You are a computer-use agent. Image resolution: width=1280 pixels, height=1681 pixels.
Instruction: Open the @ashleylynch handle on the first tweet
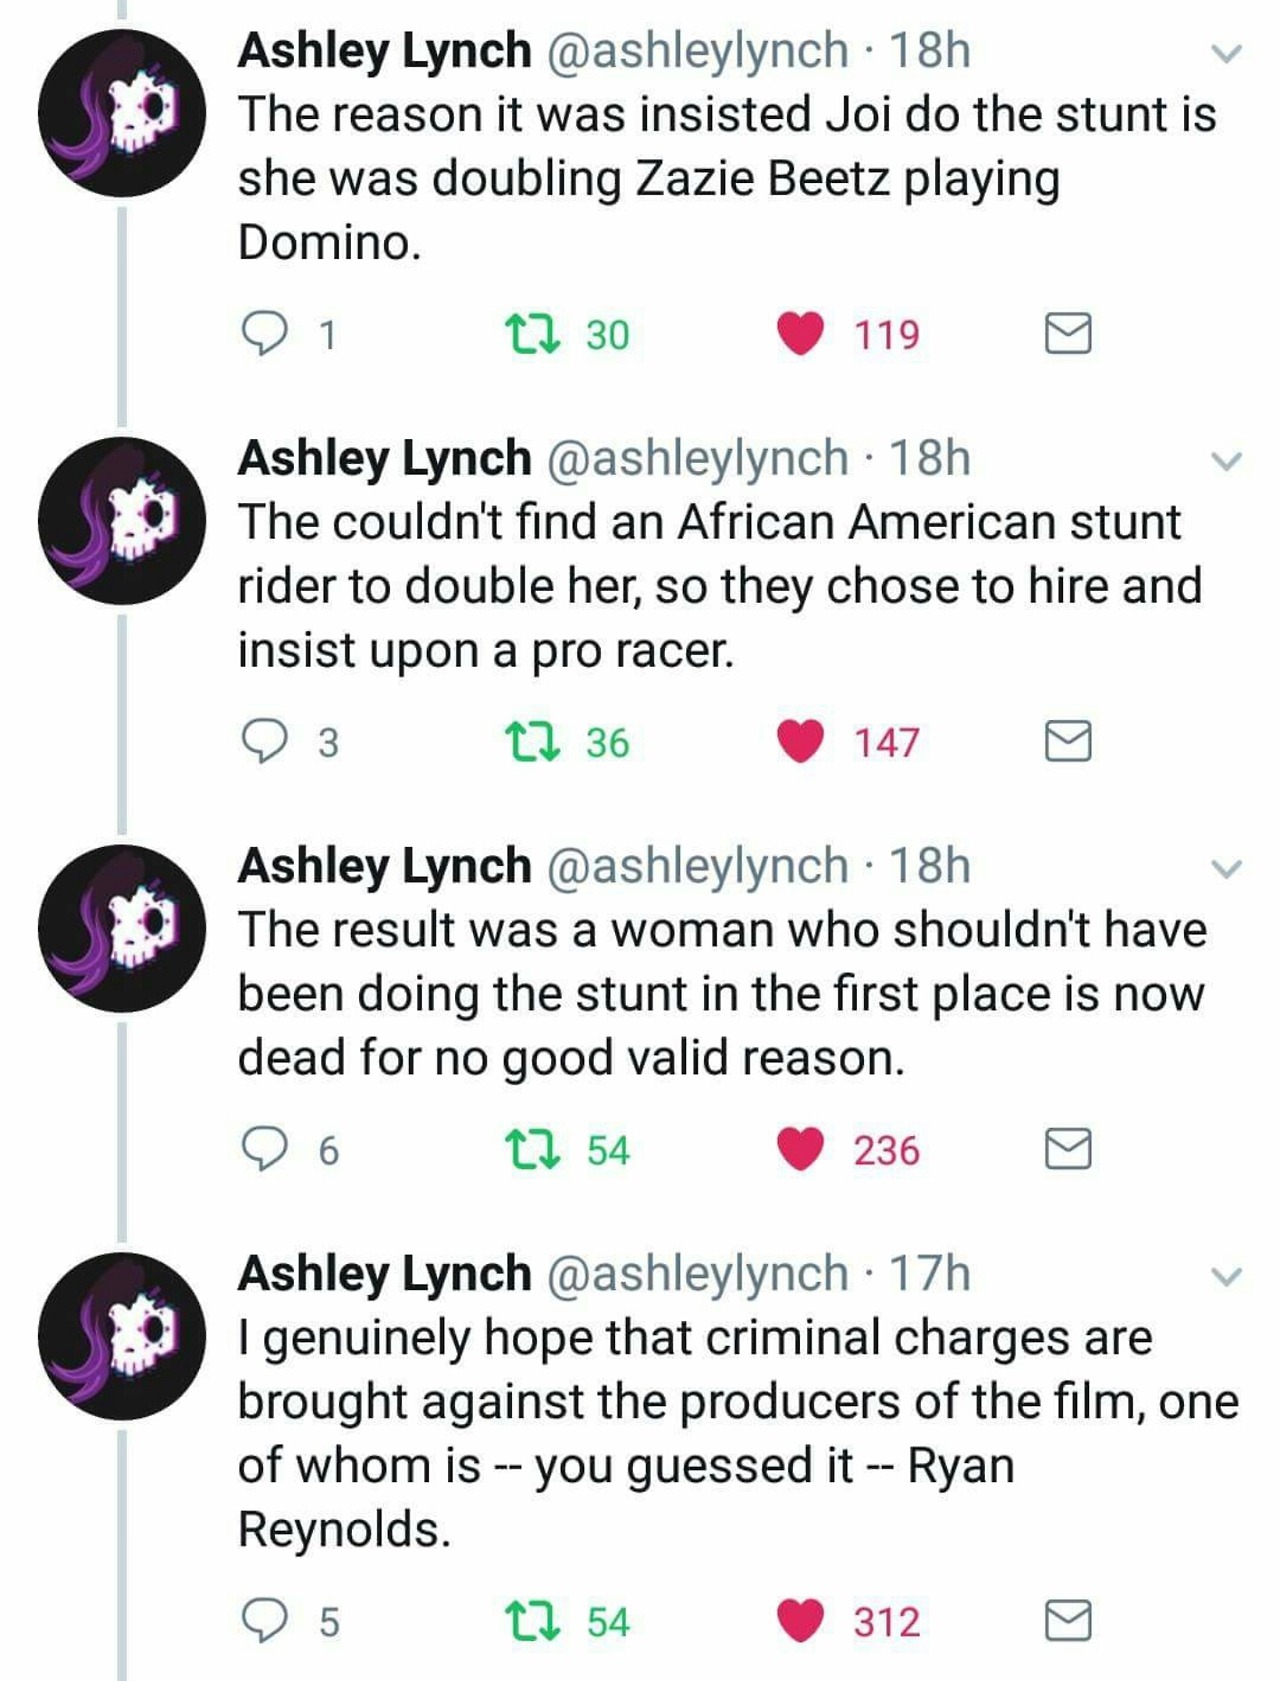tap(696, 51)
